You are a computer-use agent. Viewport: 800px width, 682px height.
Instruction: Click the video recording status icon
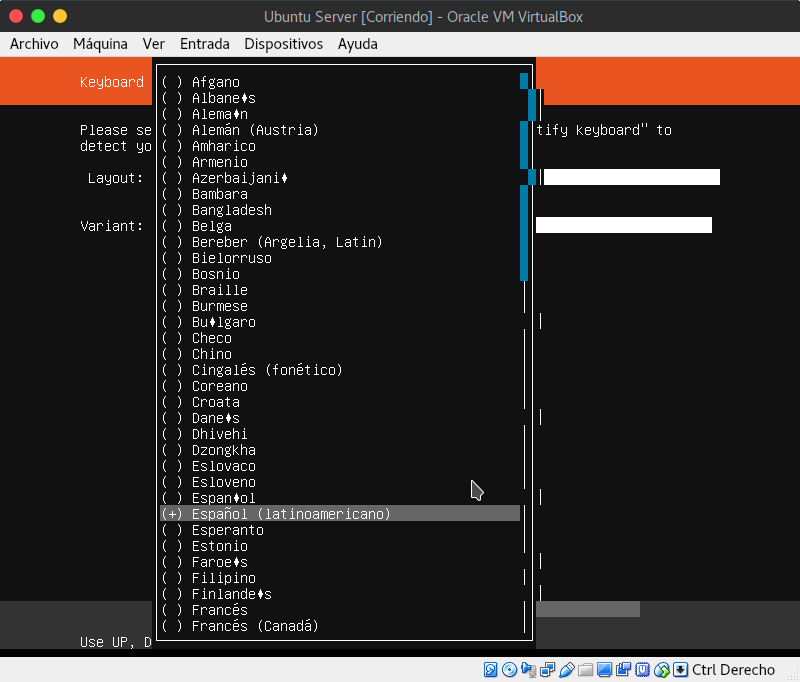[624, 670]
